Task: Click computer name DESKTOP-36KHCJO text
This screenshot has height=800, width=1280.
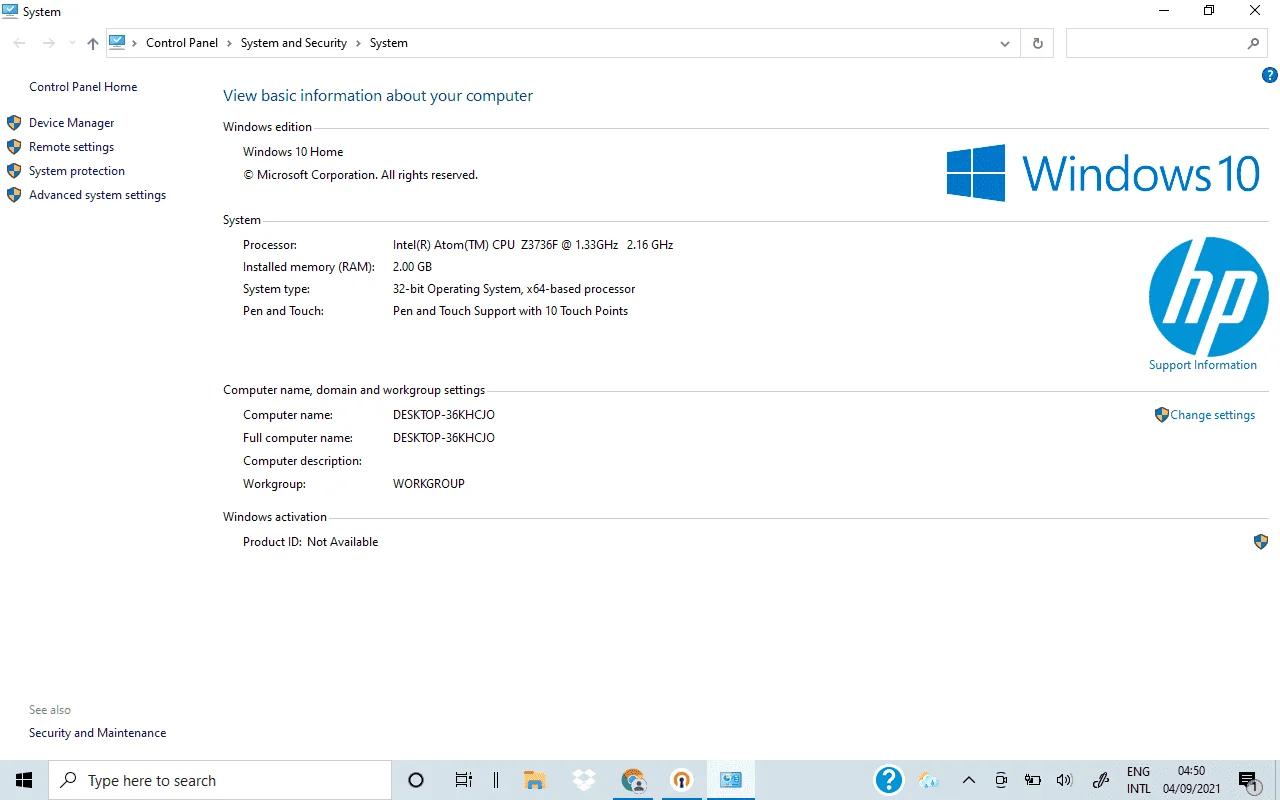Action: 444,415
